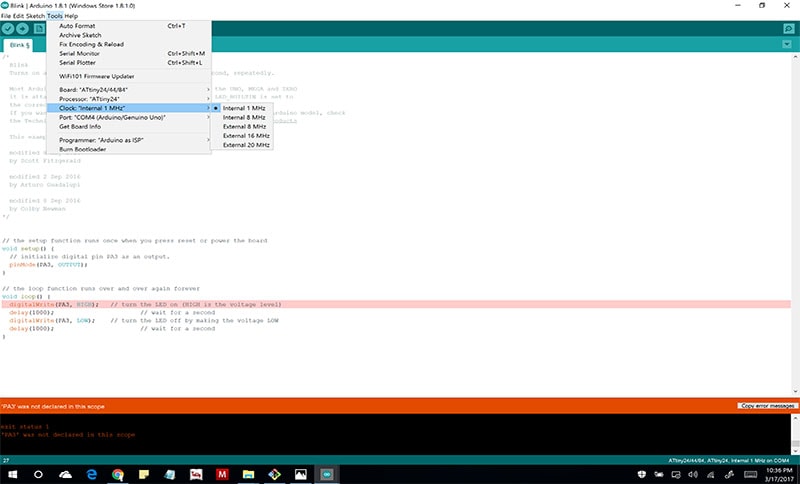Expand the Processor ATtiny24 submenu
The image size is (800, 484).
(x=129, y=99)
